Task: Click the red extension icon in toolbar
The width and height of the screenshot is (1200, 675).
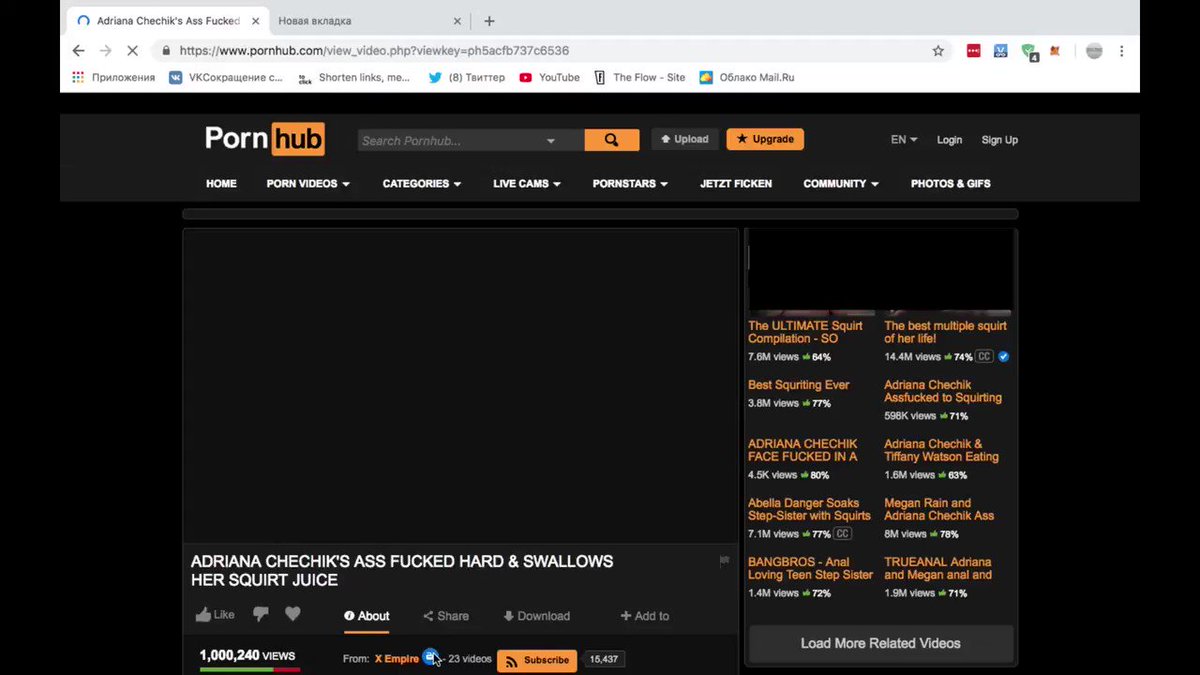Action: [x=974, y=51]
